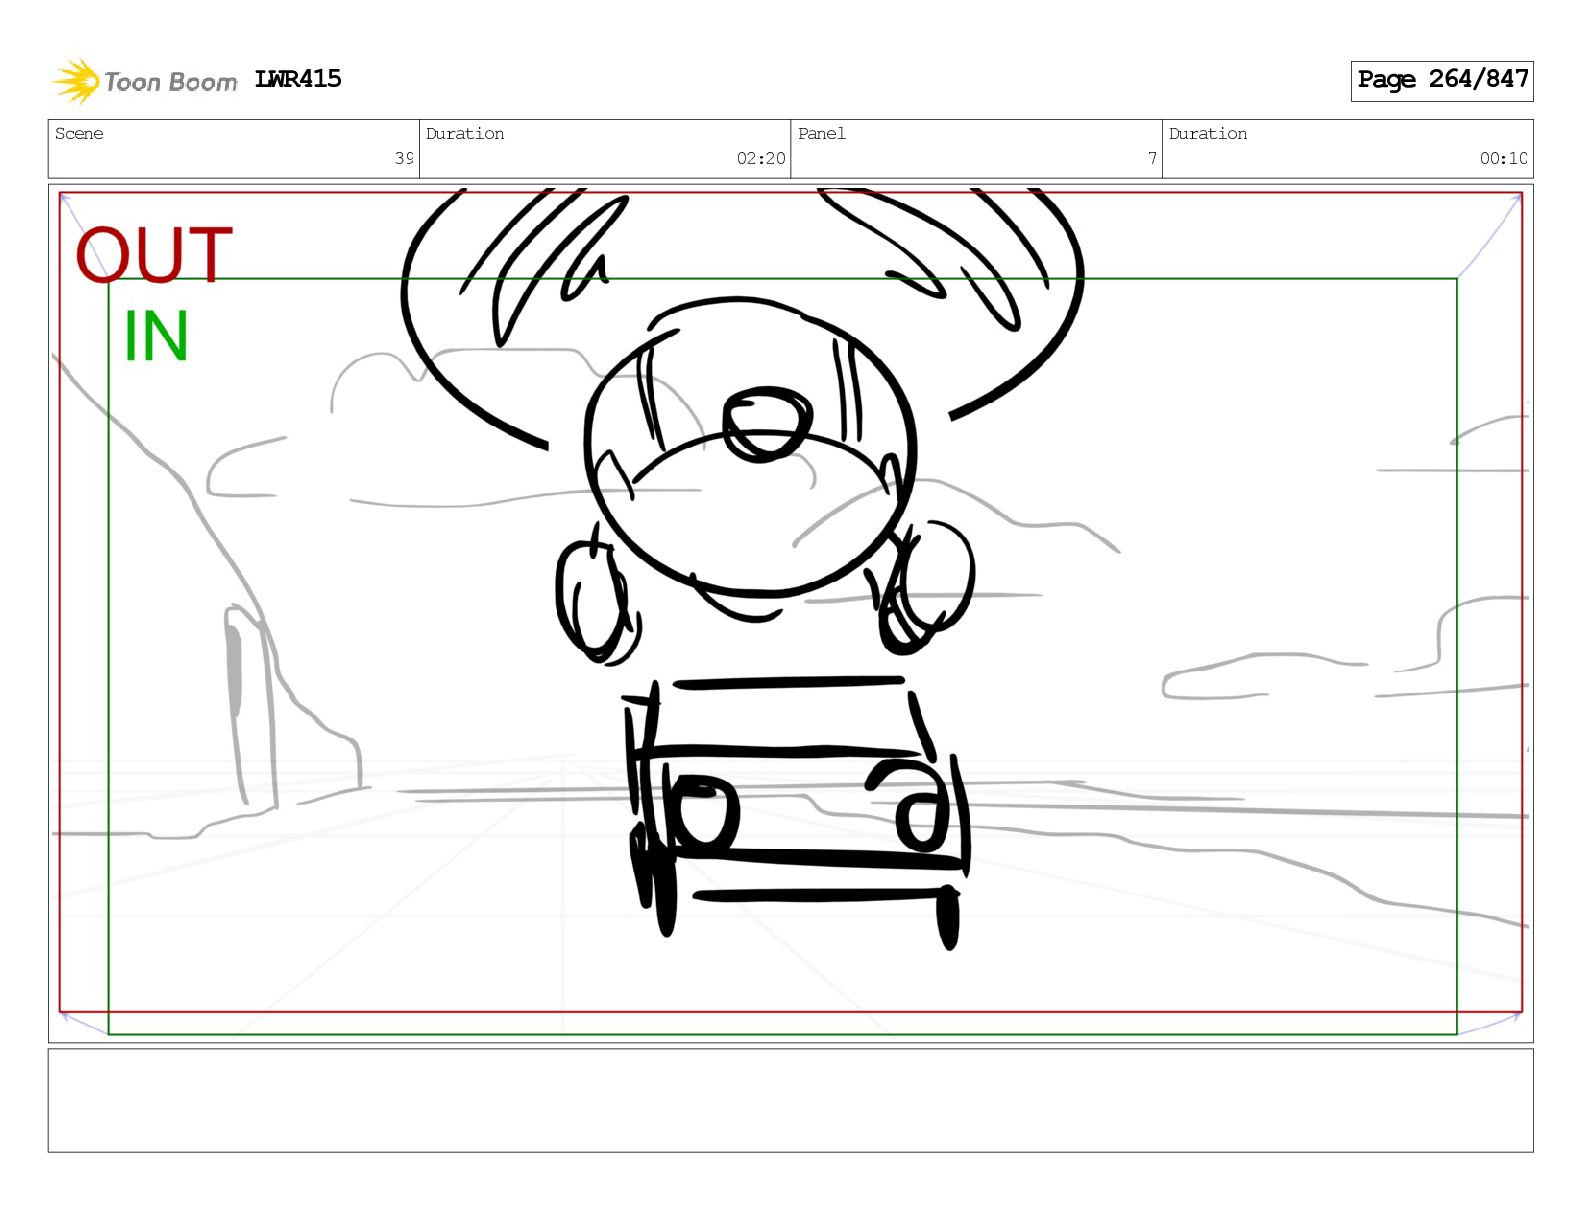Viewport: 1584px width, 1224px height.
Task: Click the empty notes box below panel
Action: coord(790,1100)
